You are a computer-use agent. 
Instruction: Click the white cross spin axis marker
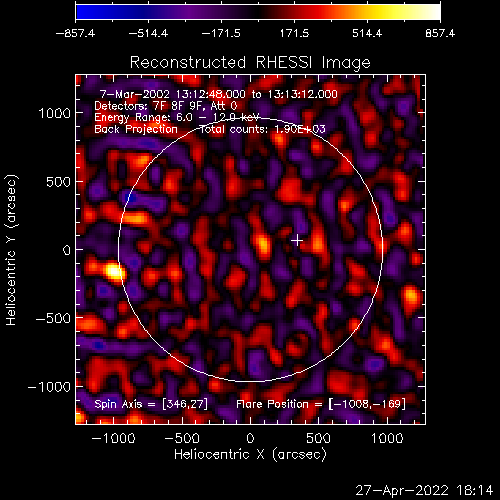click(297, 240)
